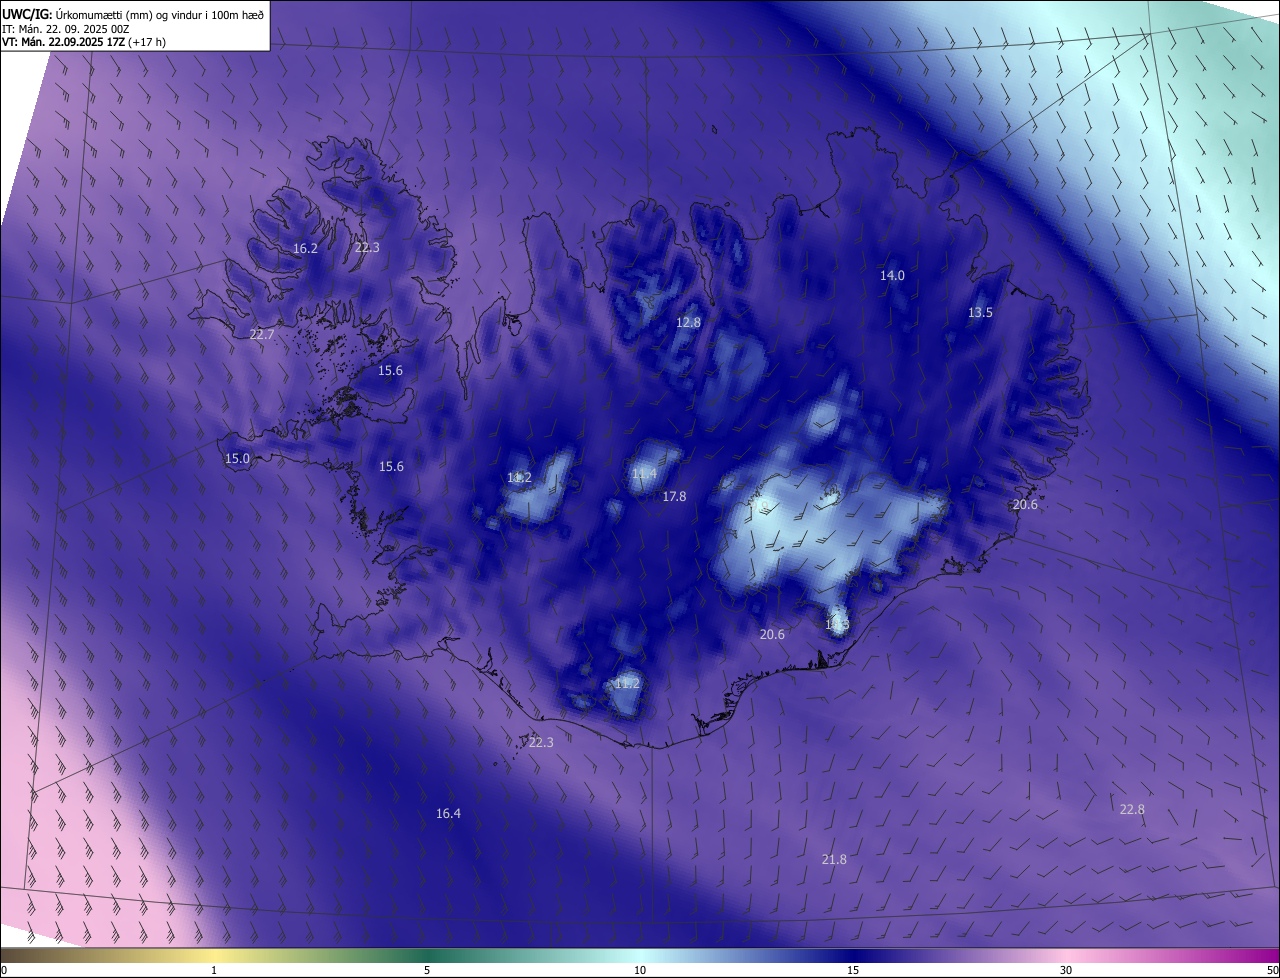Click the 17.8 value label on the map
Viewport: 1280px width, 978px height.
674,497
